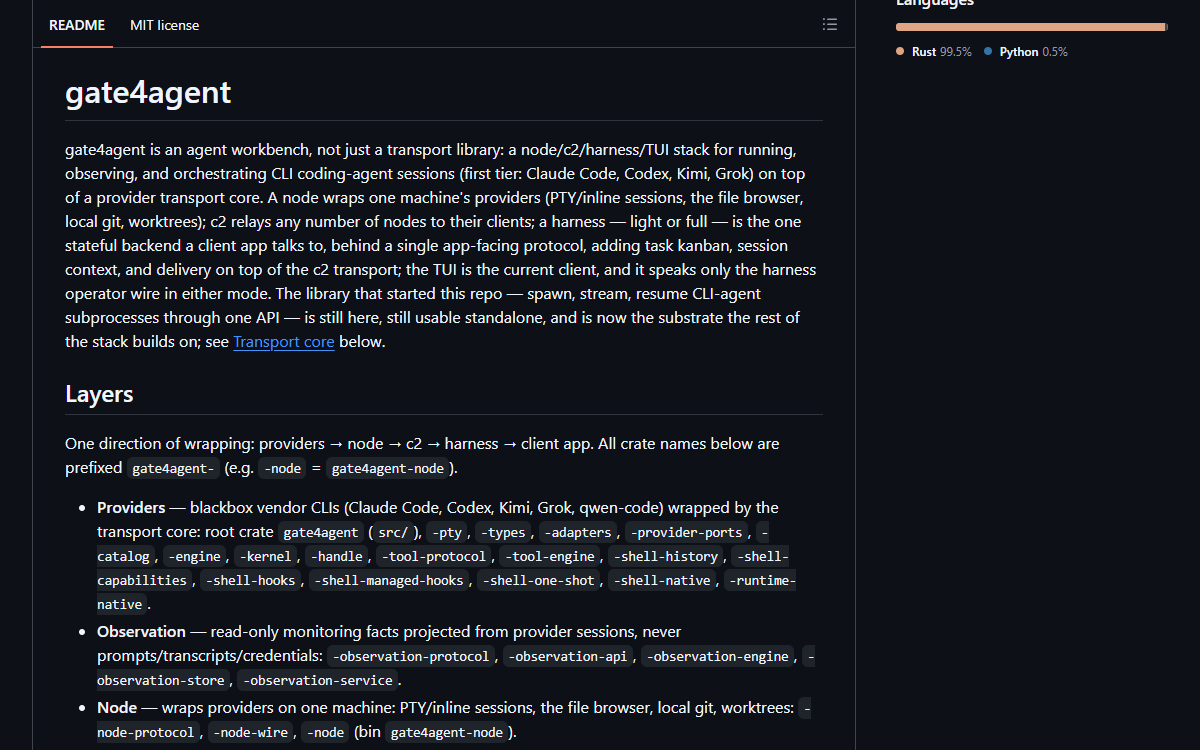The height and width of the screenshot is (750, 1200).
Task: Open the README outline list icon
Action: point(830,25)
